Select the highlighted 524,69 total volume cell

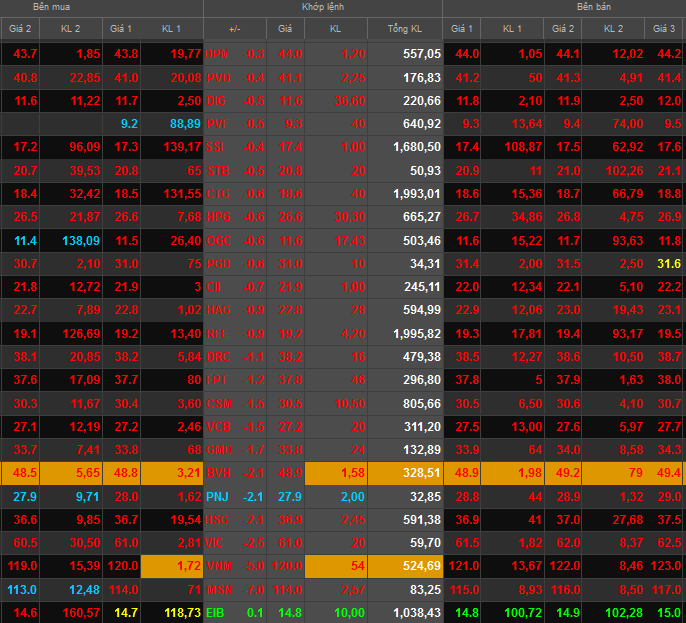[405, 566]
